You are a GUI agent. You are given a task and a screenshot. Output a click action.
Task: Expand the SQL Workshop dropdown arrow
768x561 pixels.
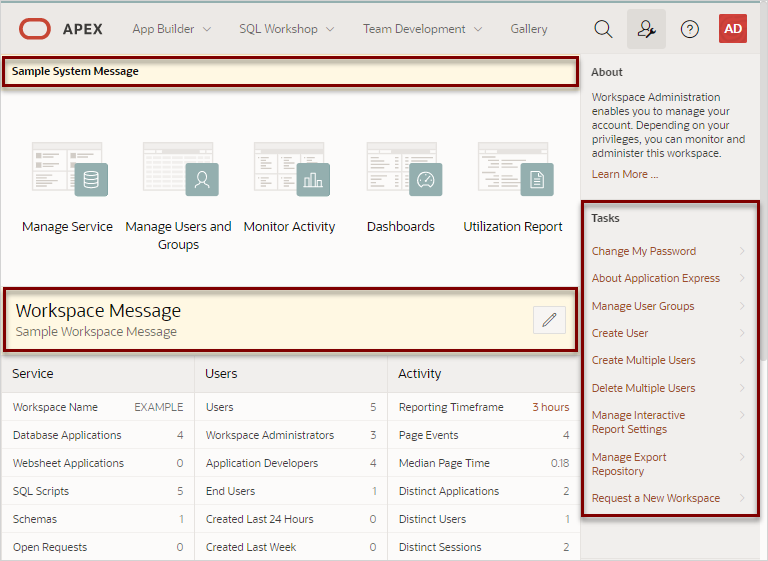point(330,29)
